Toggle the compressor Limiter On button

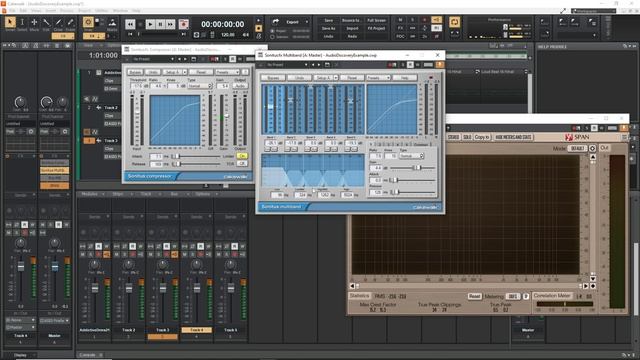pos(242,156)
